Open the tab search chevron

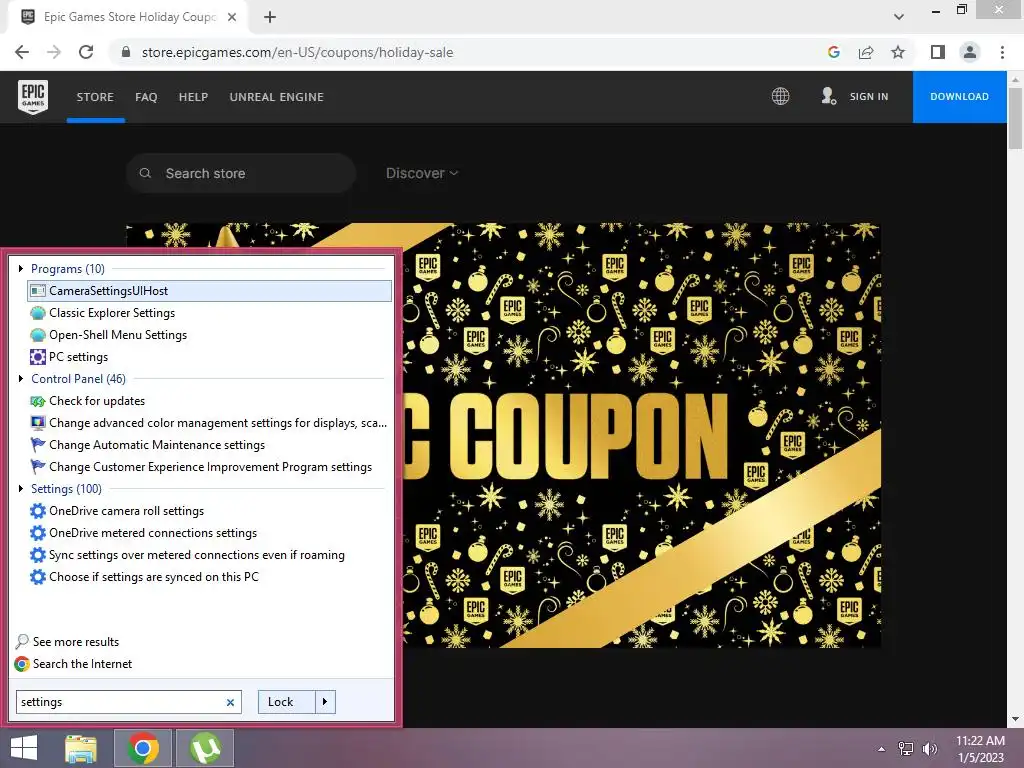899,17
